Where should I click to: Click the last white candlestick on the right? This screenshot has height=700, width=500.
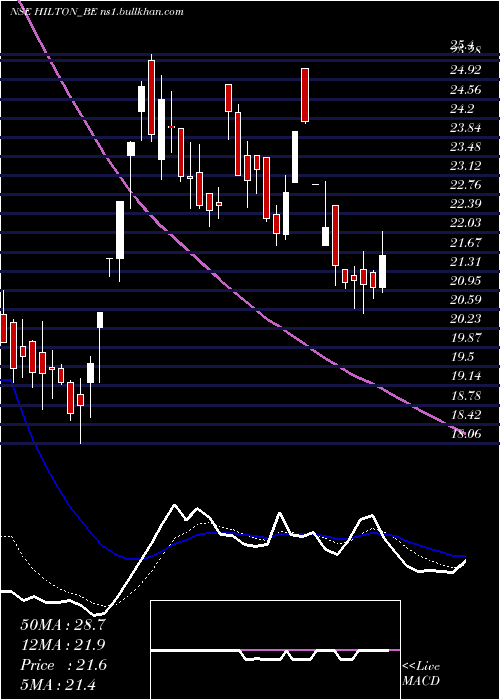tap(383, 271)
